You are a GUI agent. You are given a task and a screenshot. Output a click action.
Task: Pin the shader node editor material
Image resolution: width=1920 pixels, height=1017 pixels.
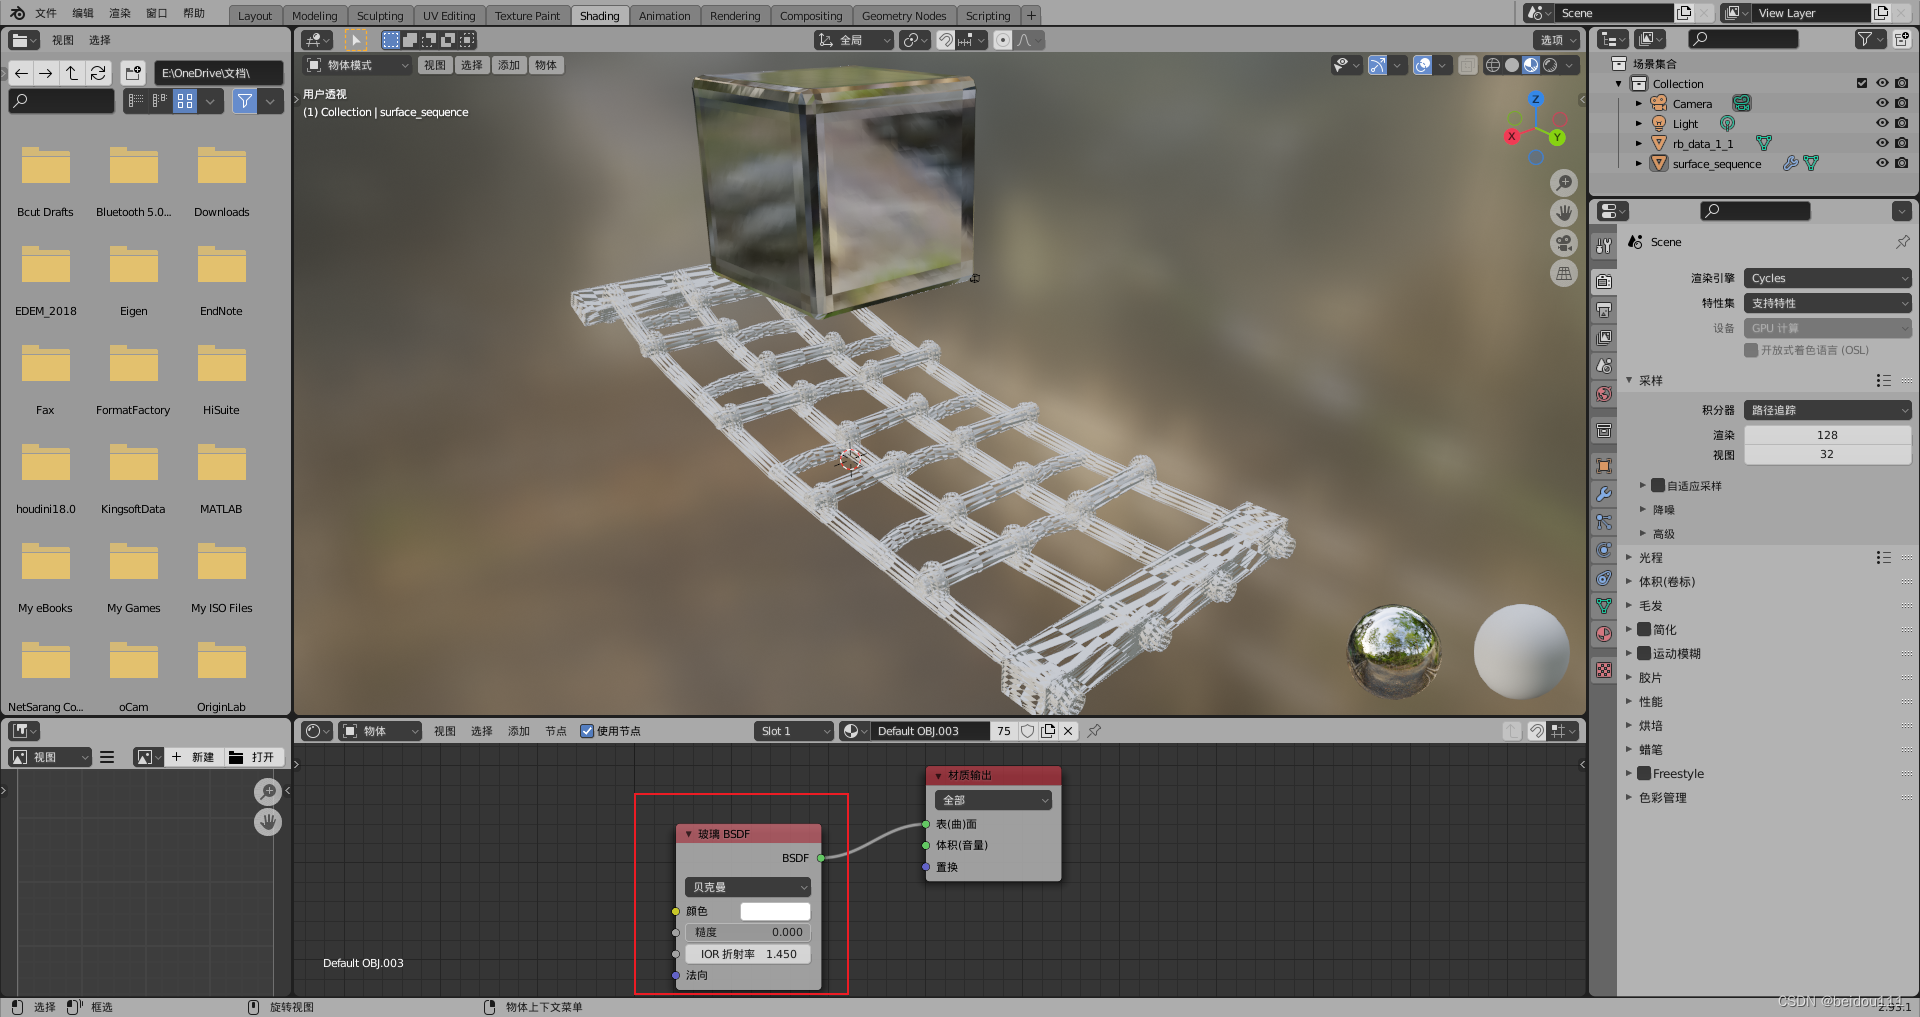[1094, 731]
